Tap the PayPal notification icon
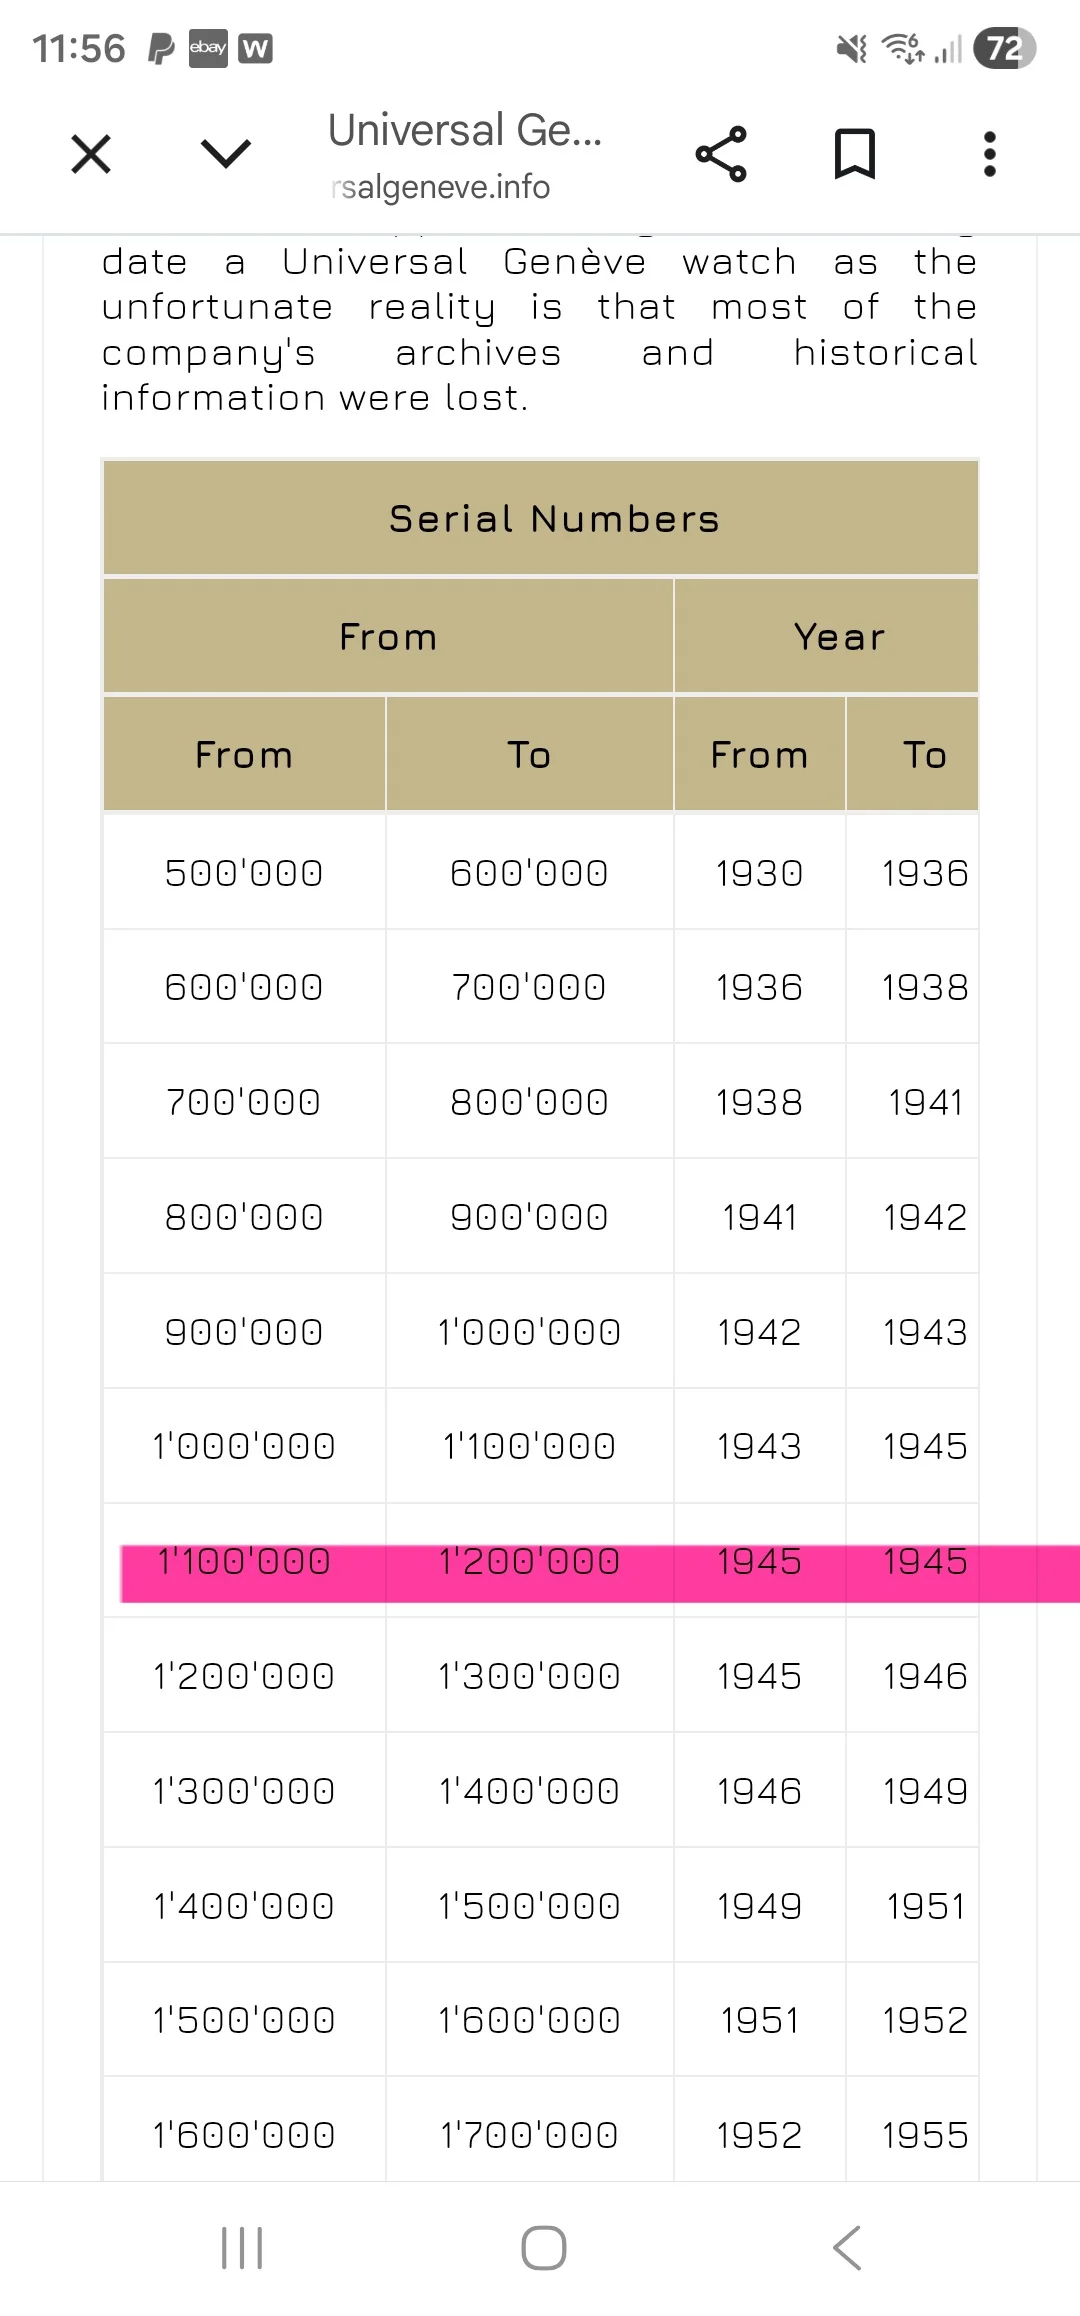1080x2316 pixels. coord(161,48)
